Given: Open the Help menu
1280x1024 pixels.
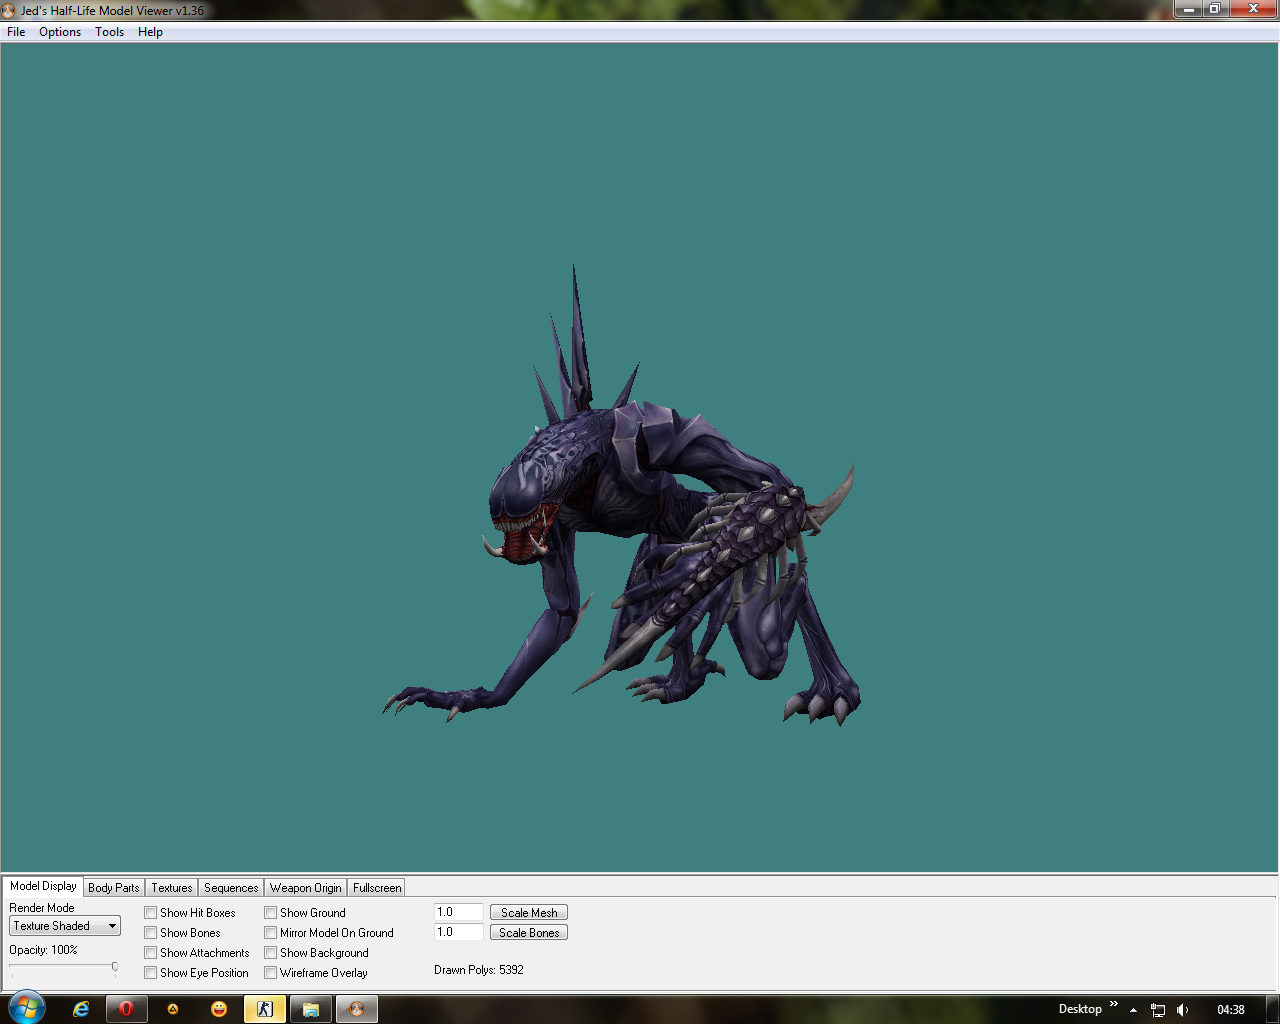Looking at the screenshot, I should click(150, 32).
